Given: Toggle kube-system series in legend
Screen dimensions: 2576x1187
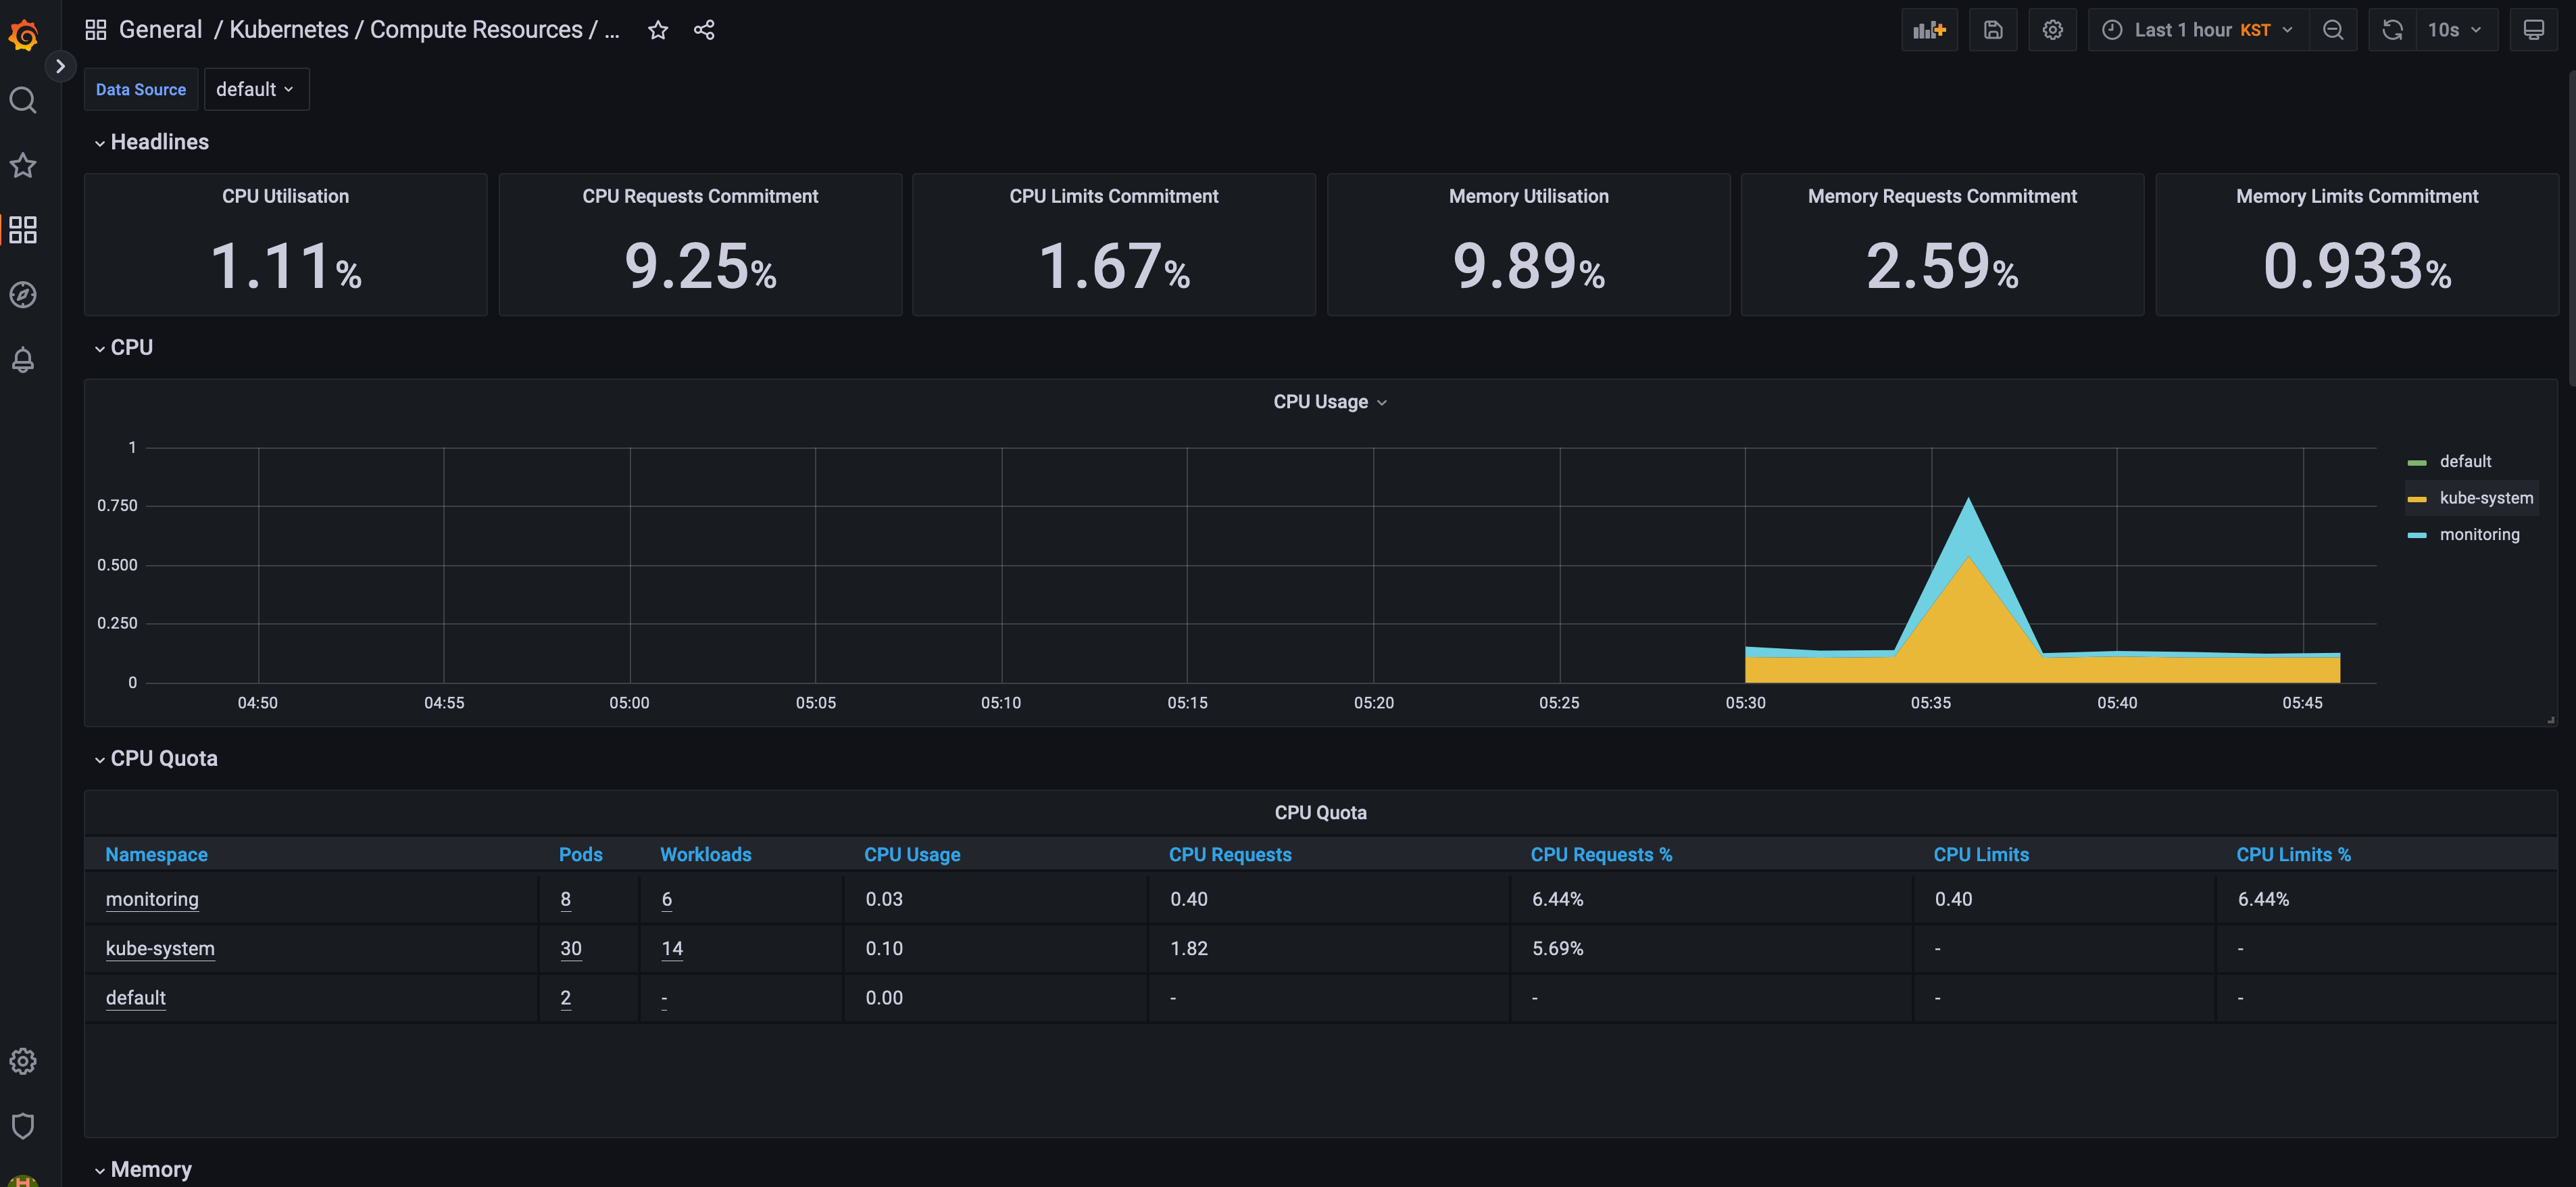Looking at the screenshot, I should coord(2485,498).
